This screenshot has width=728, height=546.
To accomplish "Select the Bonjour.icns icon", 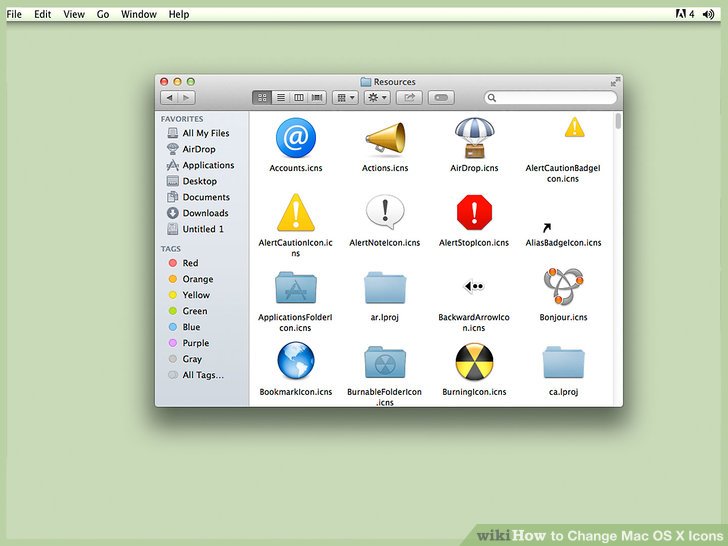I will 563,286.
